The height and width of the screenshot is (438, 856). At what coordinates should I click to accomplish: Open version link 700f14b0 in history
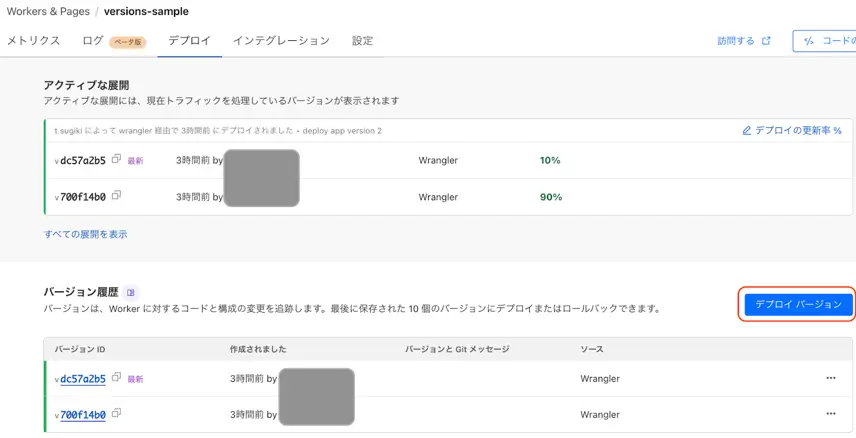click(83, 415)
